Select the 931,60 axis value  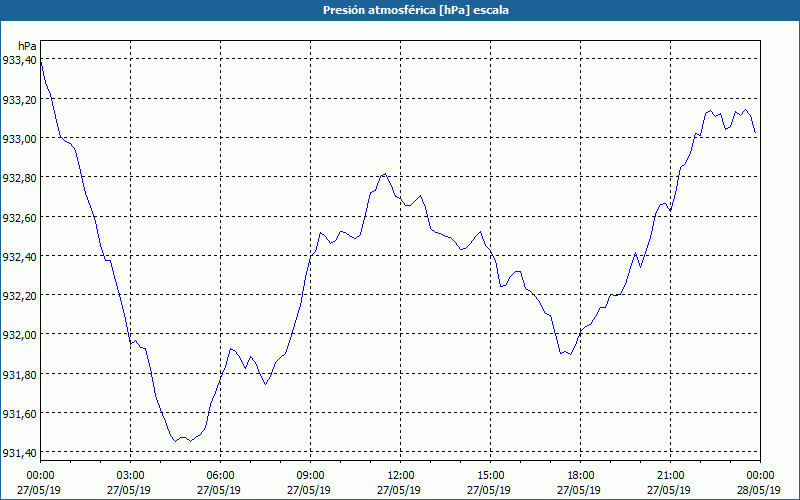point(19,414)
